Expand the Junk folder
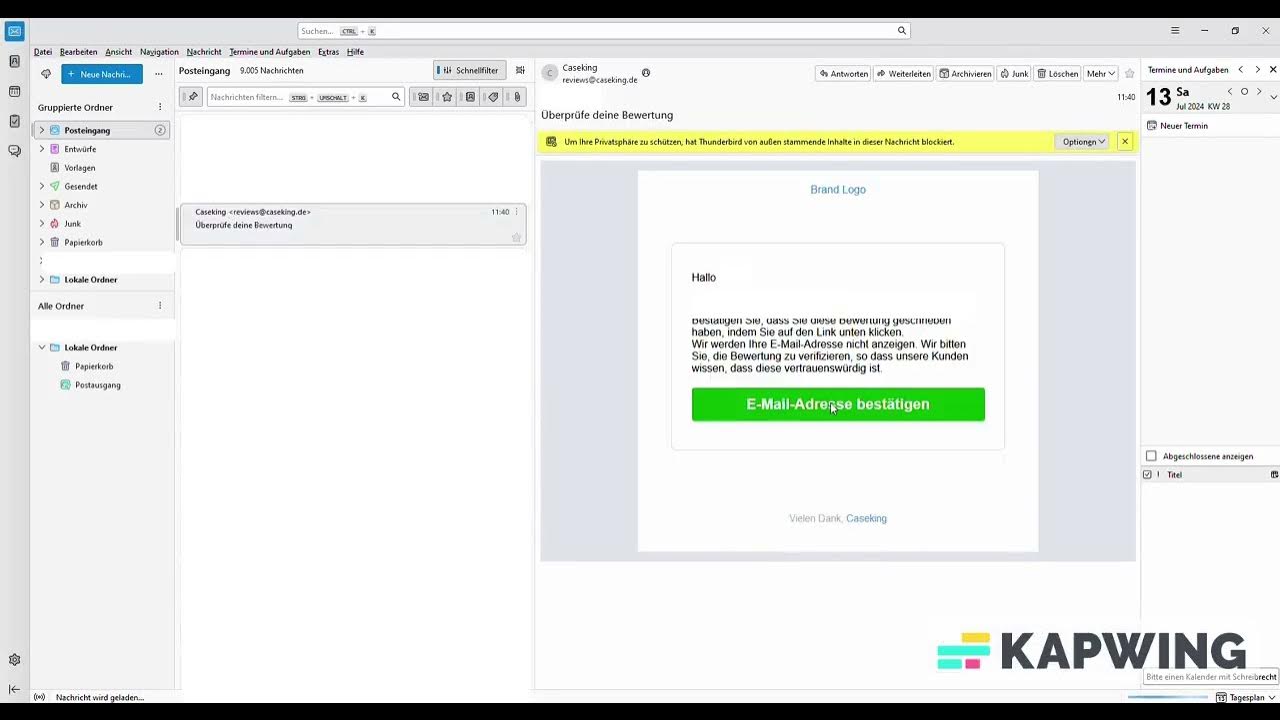 click(42, 224)
